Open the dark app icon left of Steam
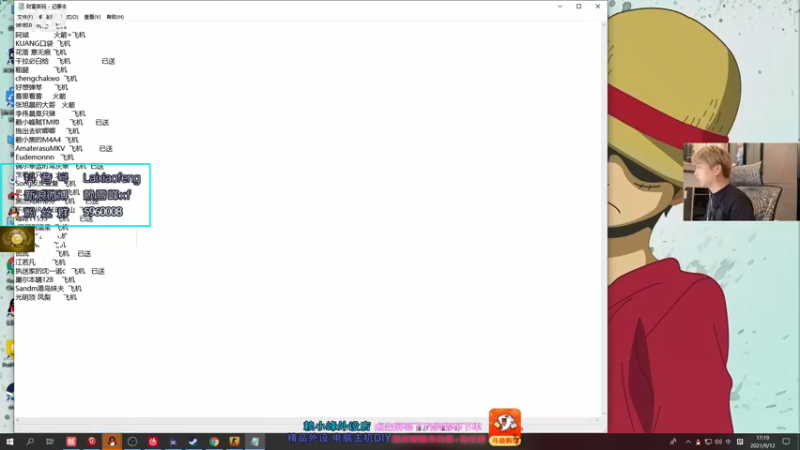This screenshot has width=800, height=450. 173,441
